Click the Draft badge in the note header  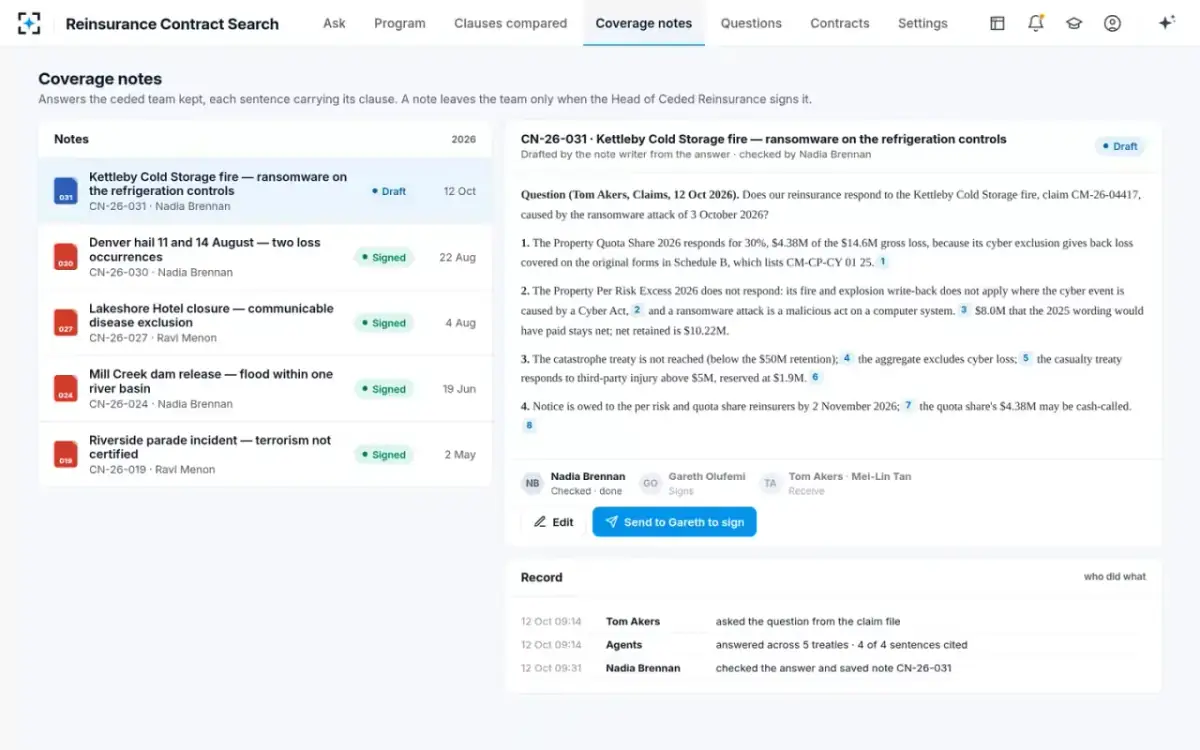click(1120, 146)
